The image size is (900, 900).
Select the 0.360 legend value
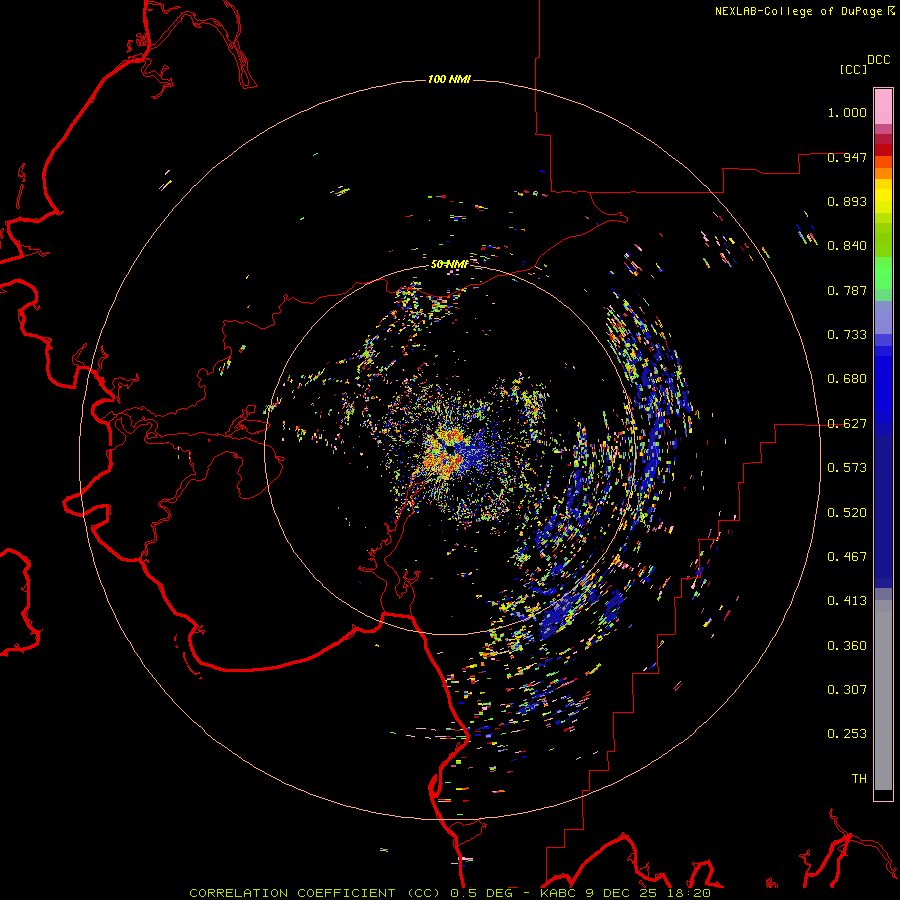click(847, 646)
